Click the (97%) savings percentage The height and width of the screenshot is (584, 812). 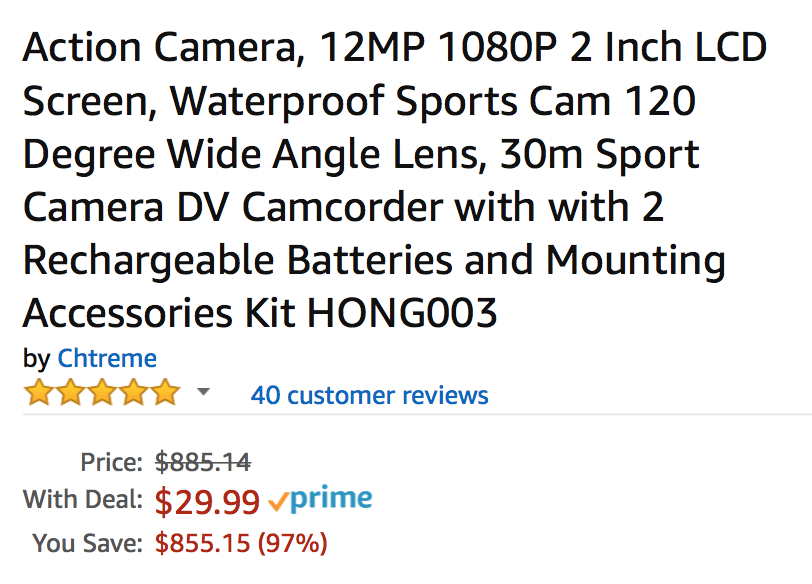click(293, 543)
